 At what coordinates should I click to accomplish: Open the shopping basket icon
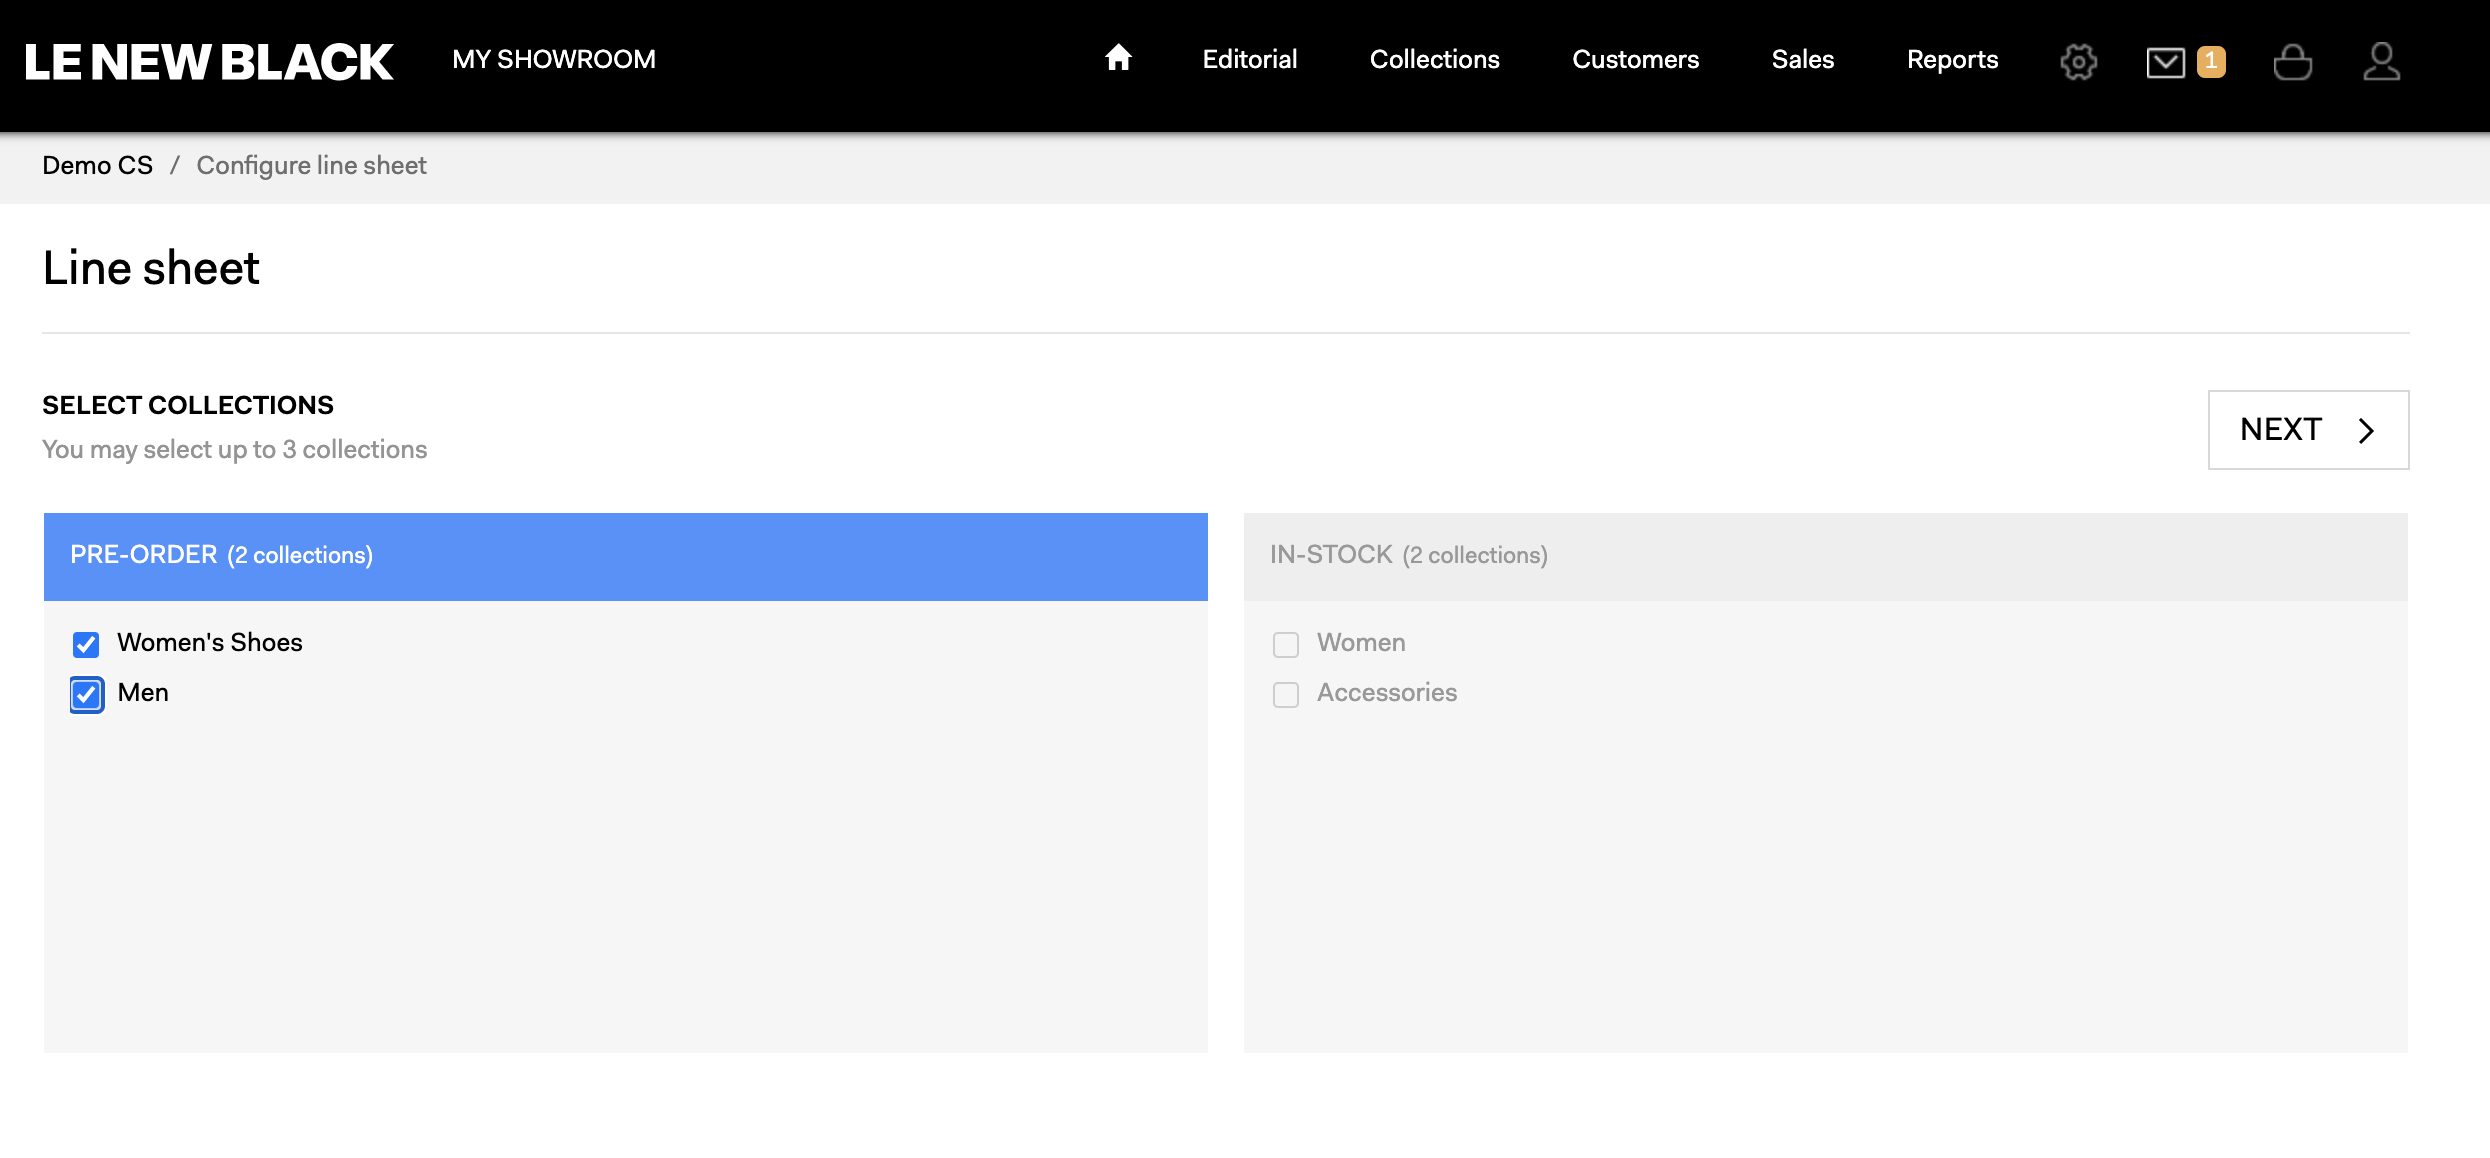point(2292,62)
